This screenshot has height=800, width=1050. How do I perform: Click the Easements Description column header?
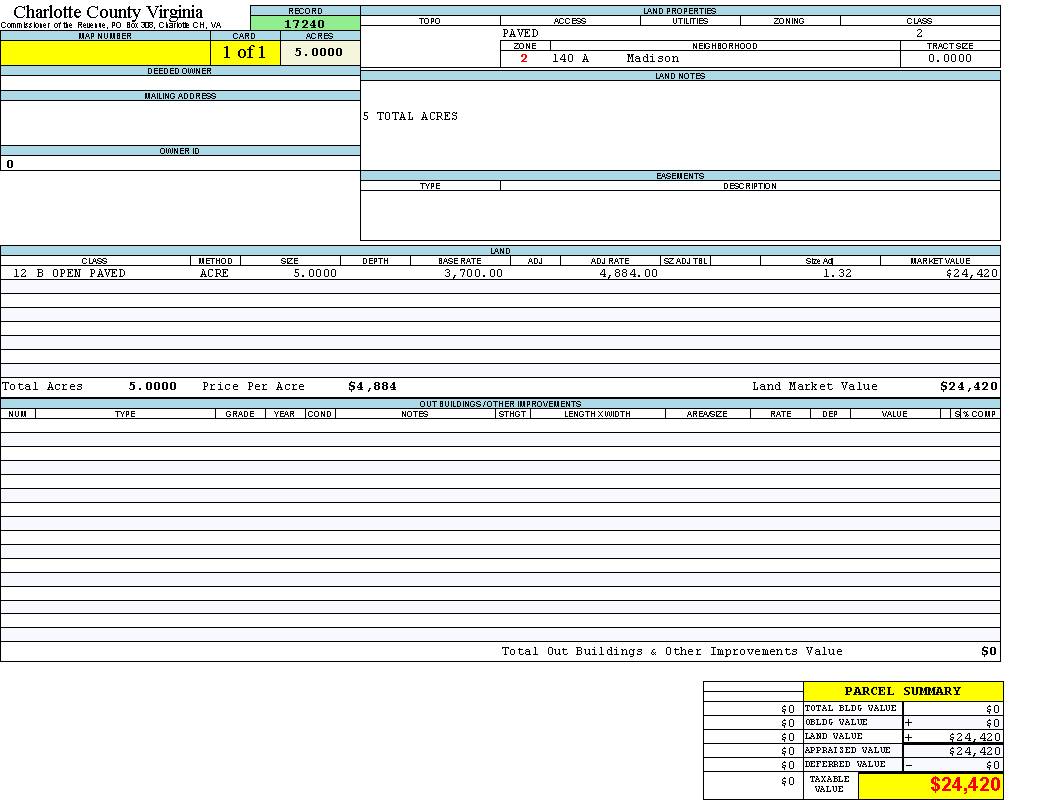click(750, 186)
